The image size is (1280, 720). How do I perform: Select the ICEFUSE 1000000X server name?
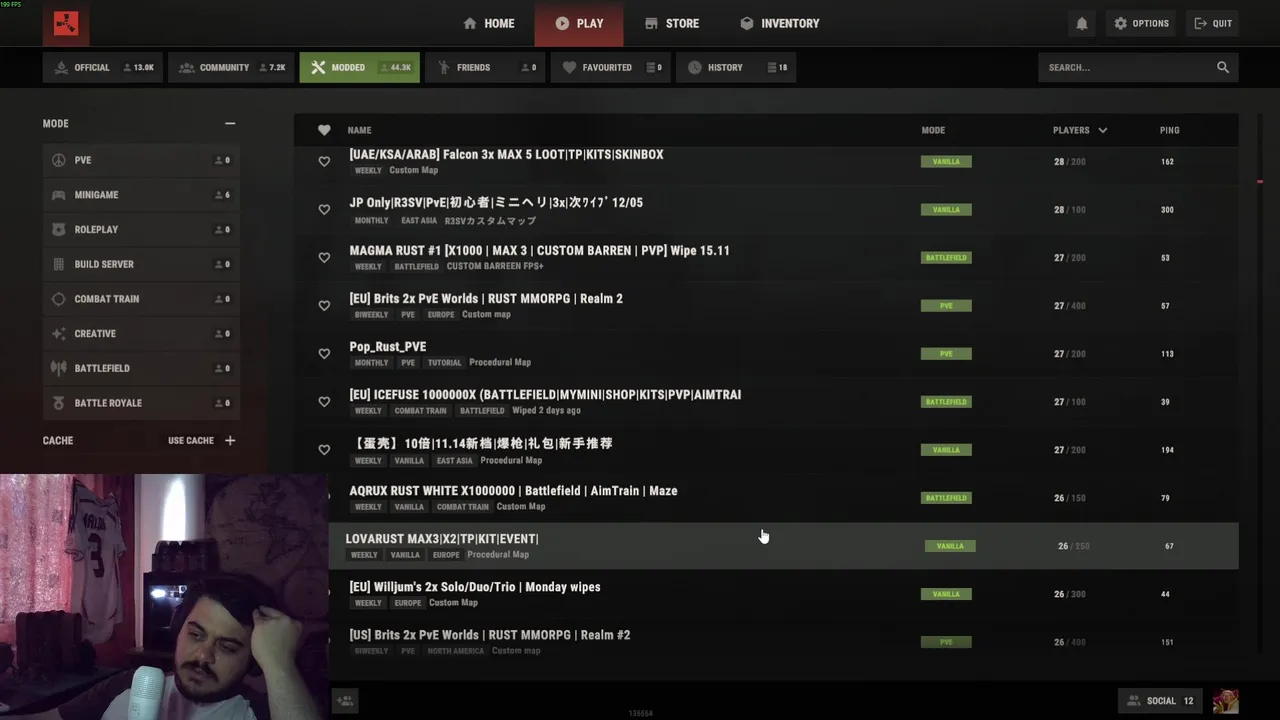click(x=545, y=395)
